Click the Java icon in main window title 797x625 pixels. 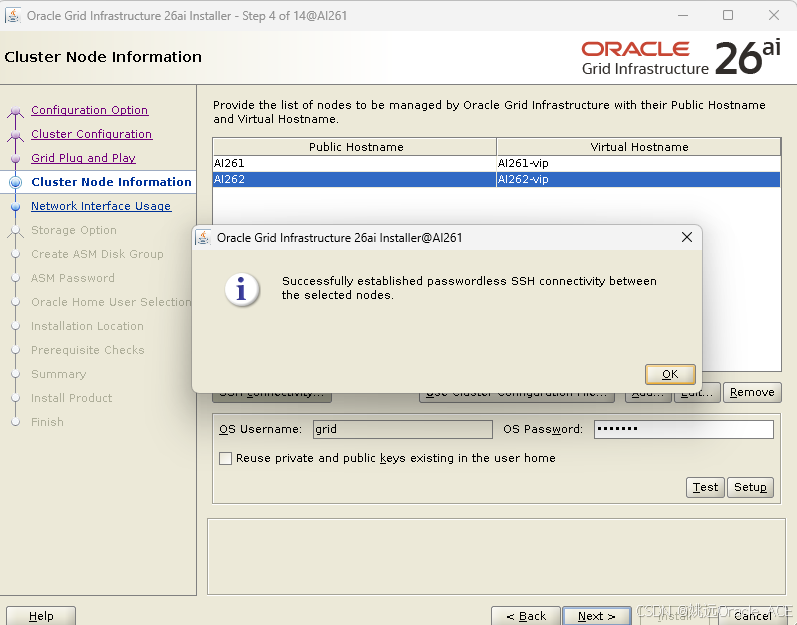point(13,15)
